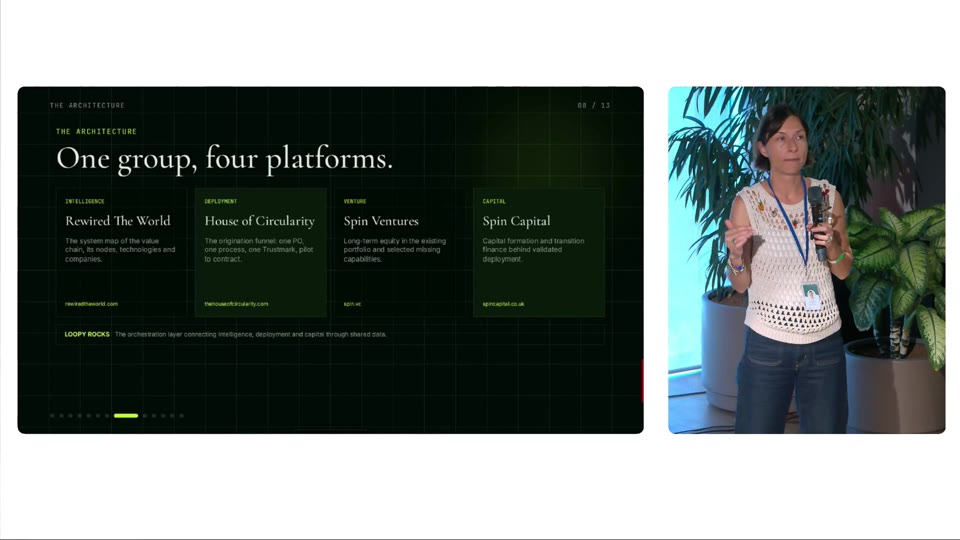
Task: Select the House of Circularity card title
Action: coord(260,221)
